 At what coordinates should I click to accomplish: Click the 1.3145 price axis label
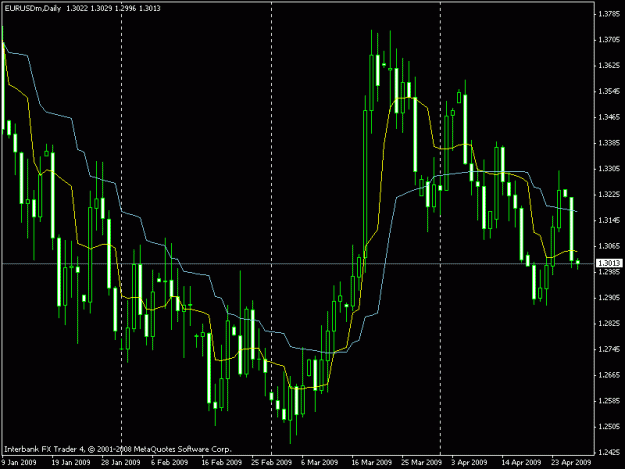(x=609, y=220)
